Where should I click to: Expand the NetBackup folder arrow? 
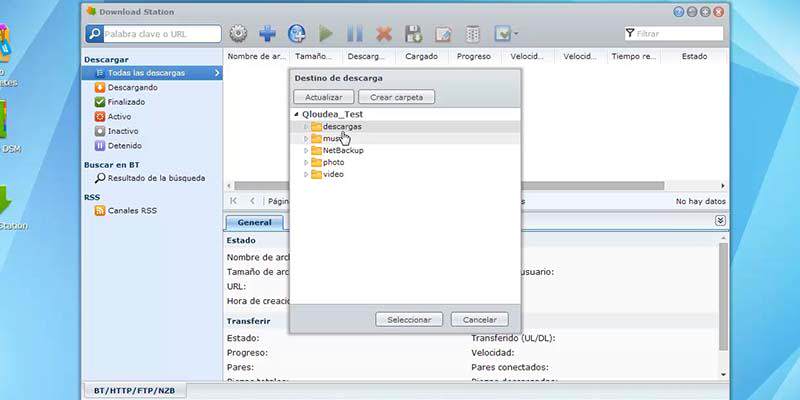tap(306, 151)
